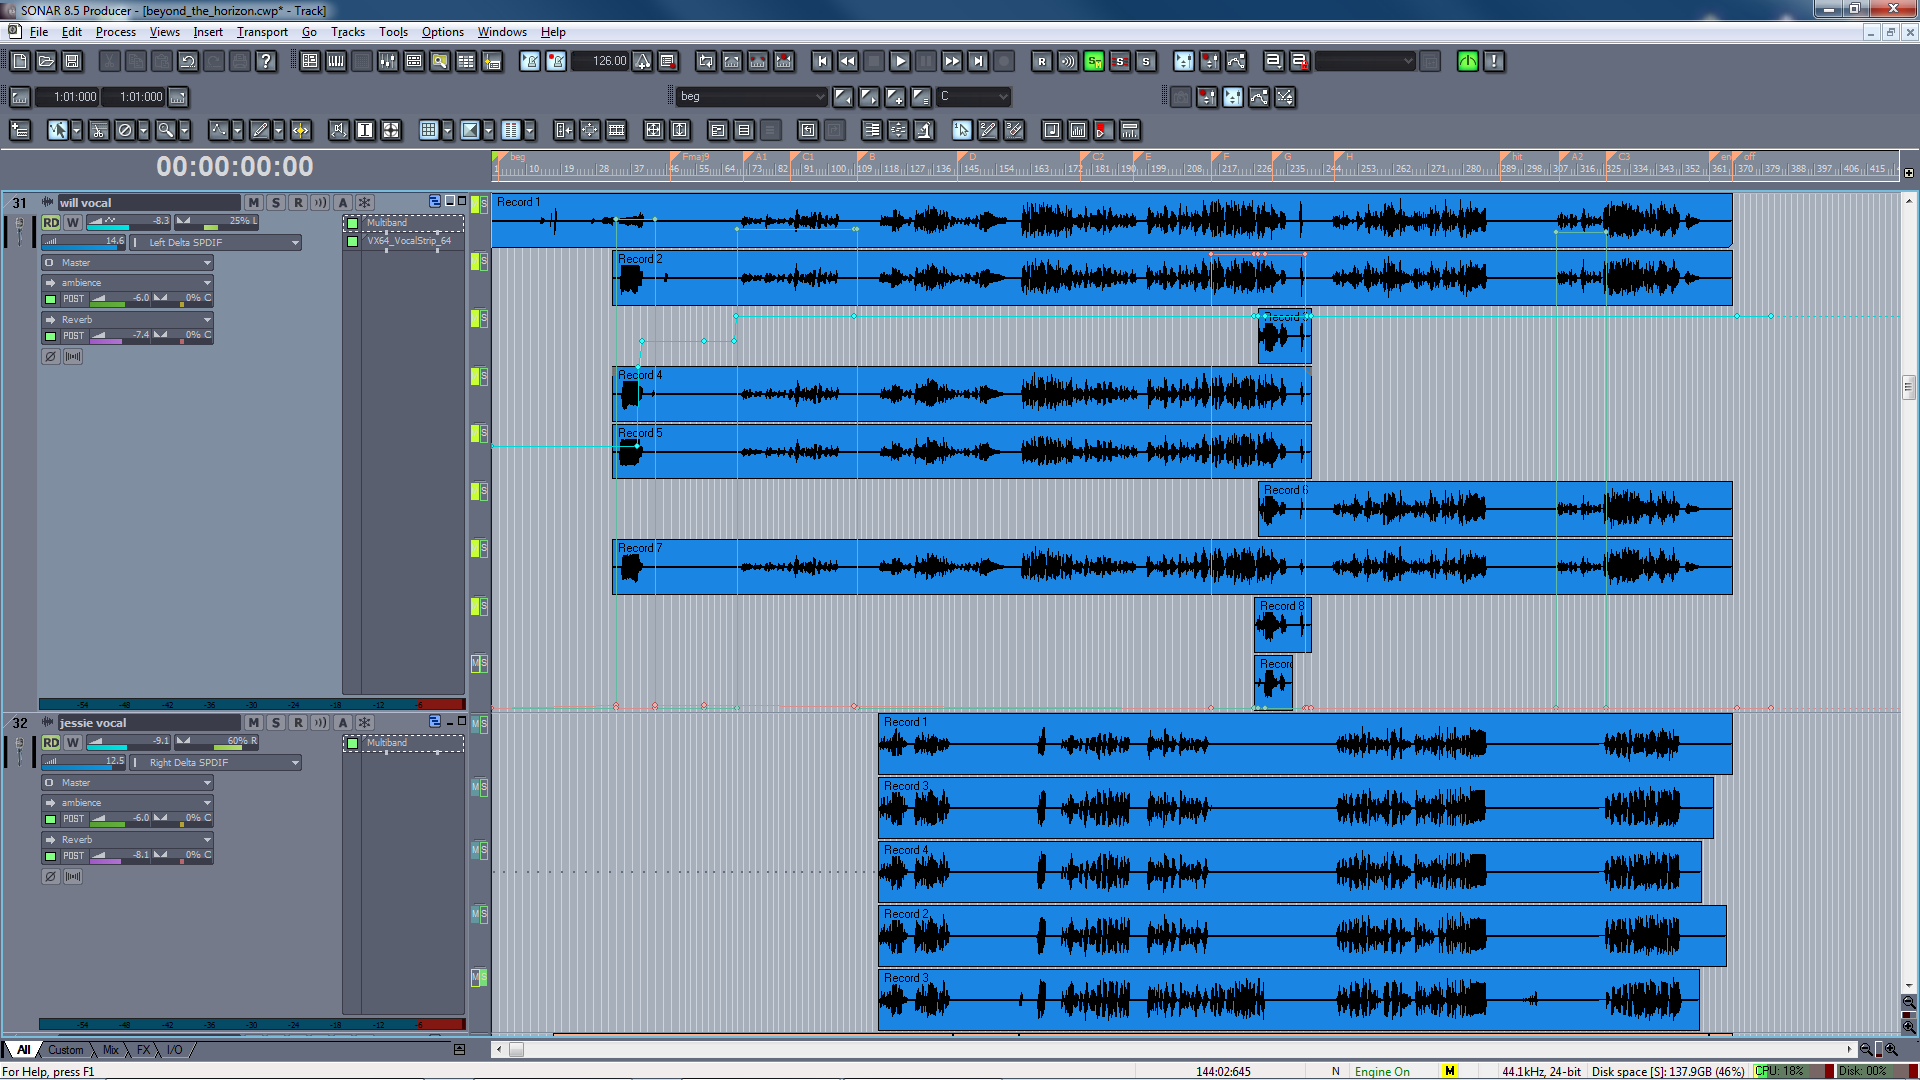This screenshot has height=1080, width=1920.
Task: Switch to the FX tab
Action: [x=143, y=1049]
